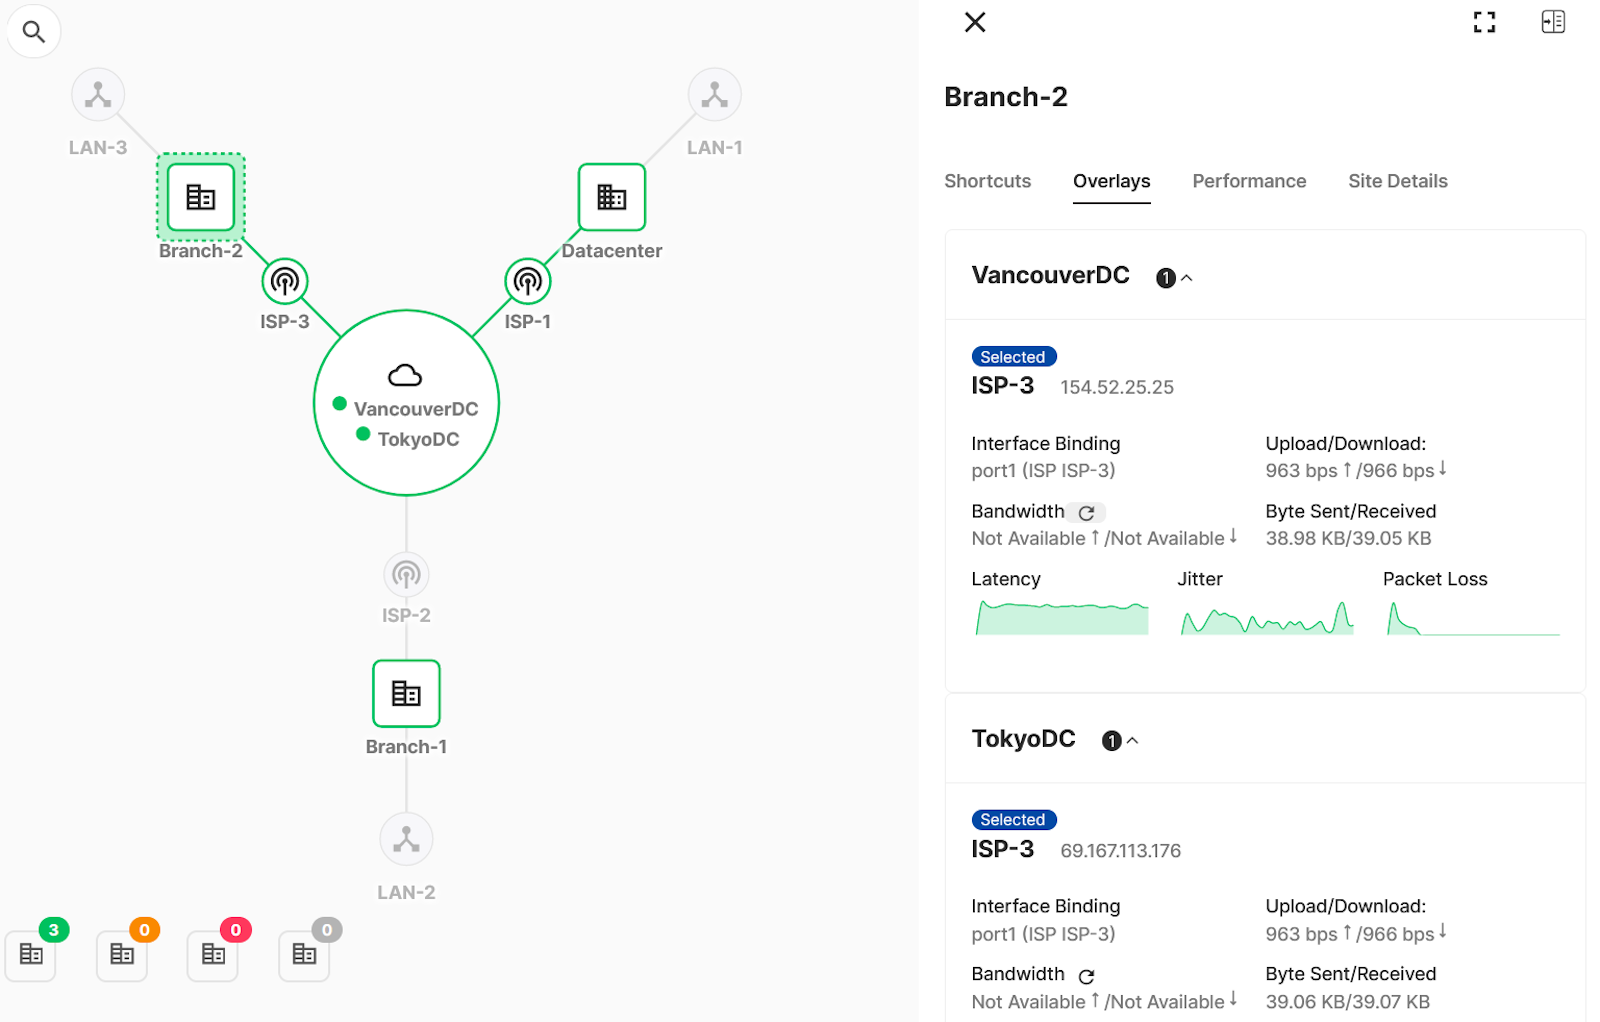Collapse the TokyoDC overlay section
This screenshot has width=1600, height=1022.
click(1133, 740)
